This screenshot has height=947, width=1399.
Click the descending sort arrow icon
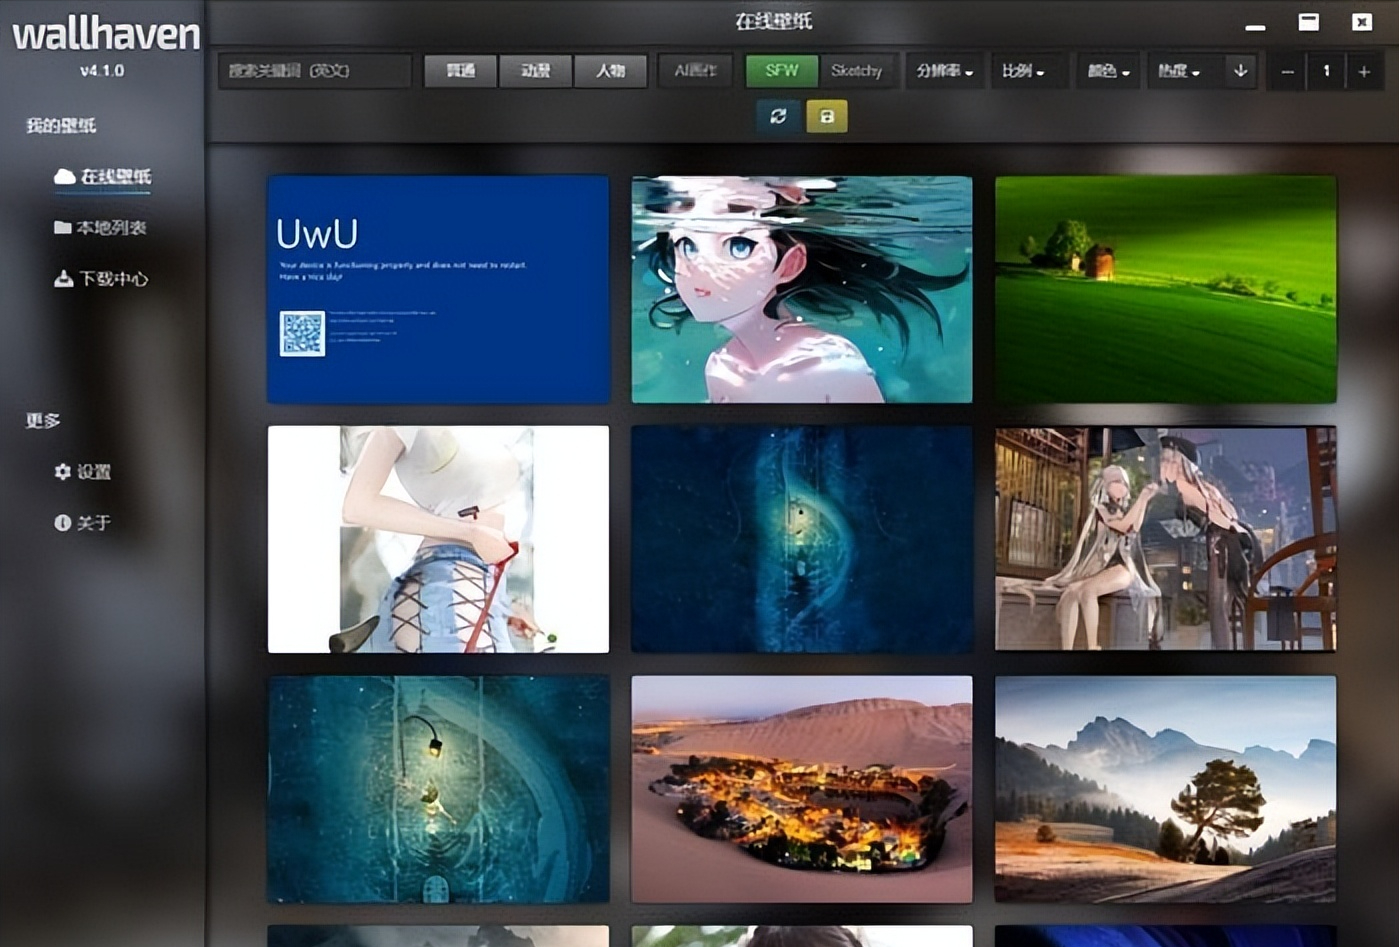[1240, 71]
